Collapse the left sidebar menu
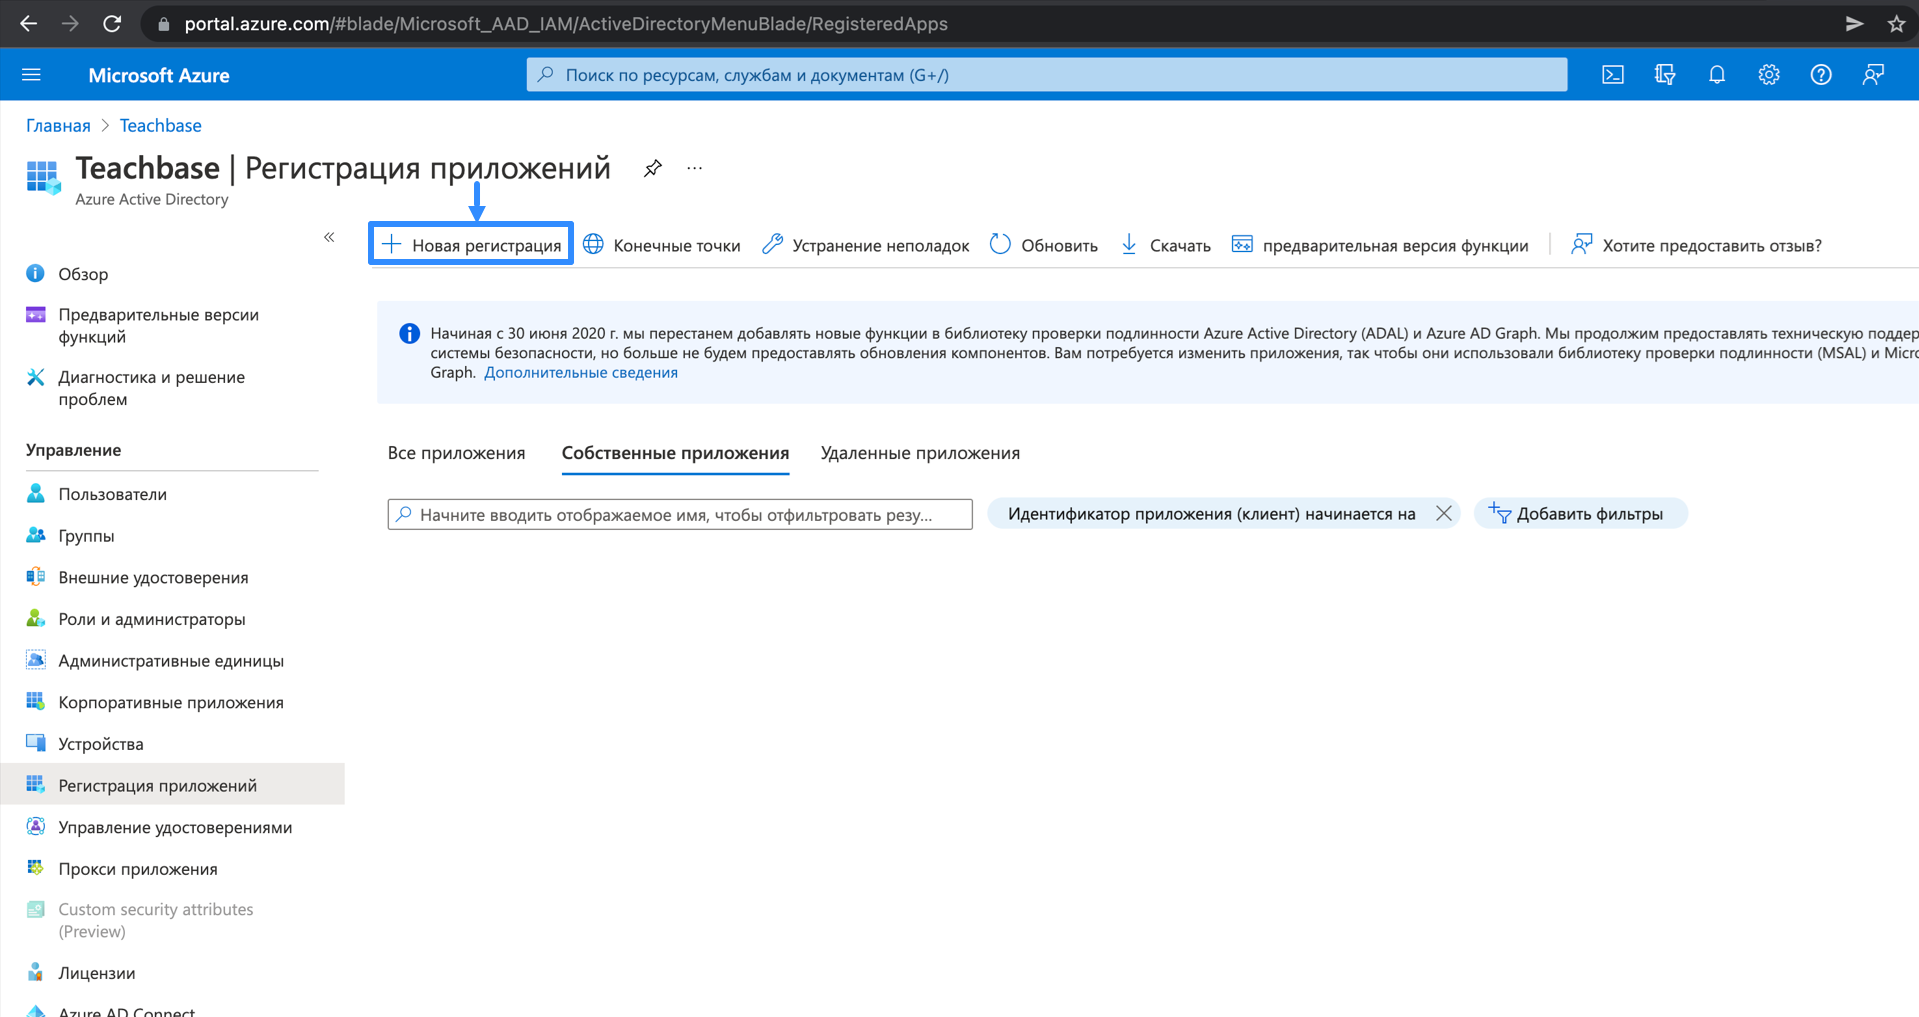This screenshot has width=1919, height=1017. (329, 237)
